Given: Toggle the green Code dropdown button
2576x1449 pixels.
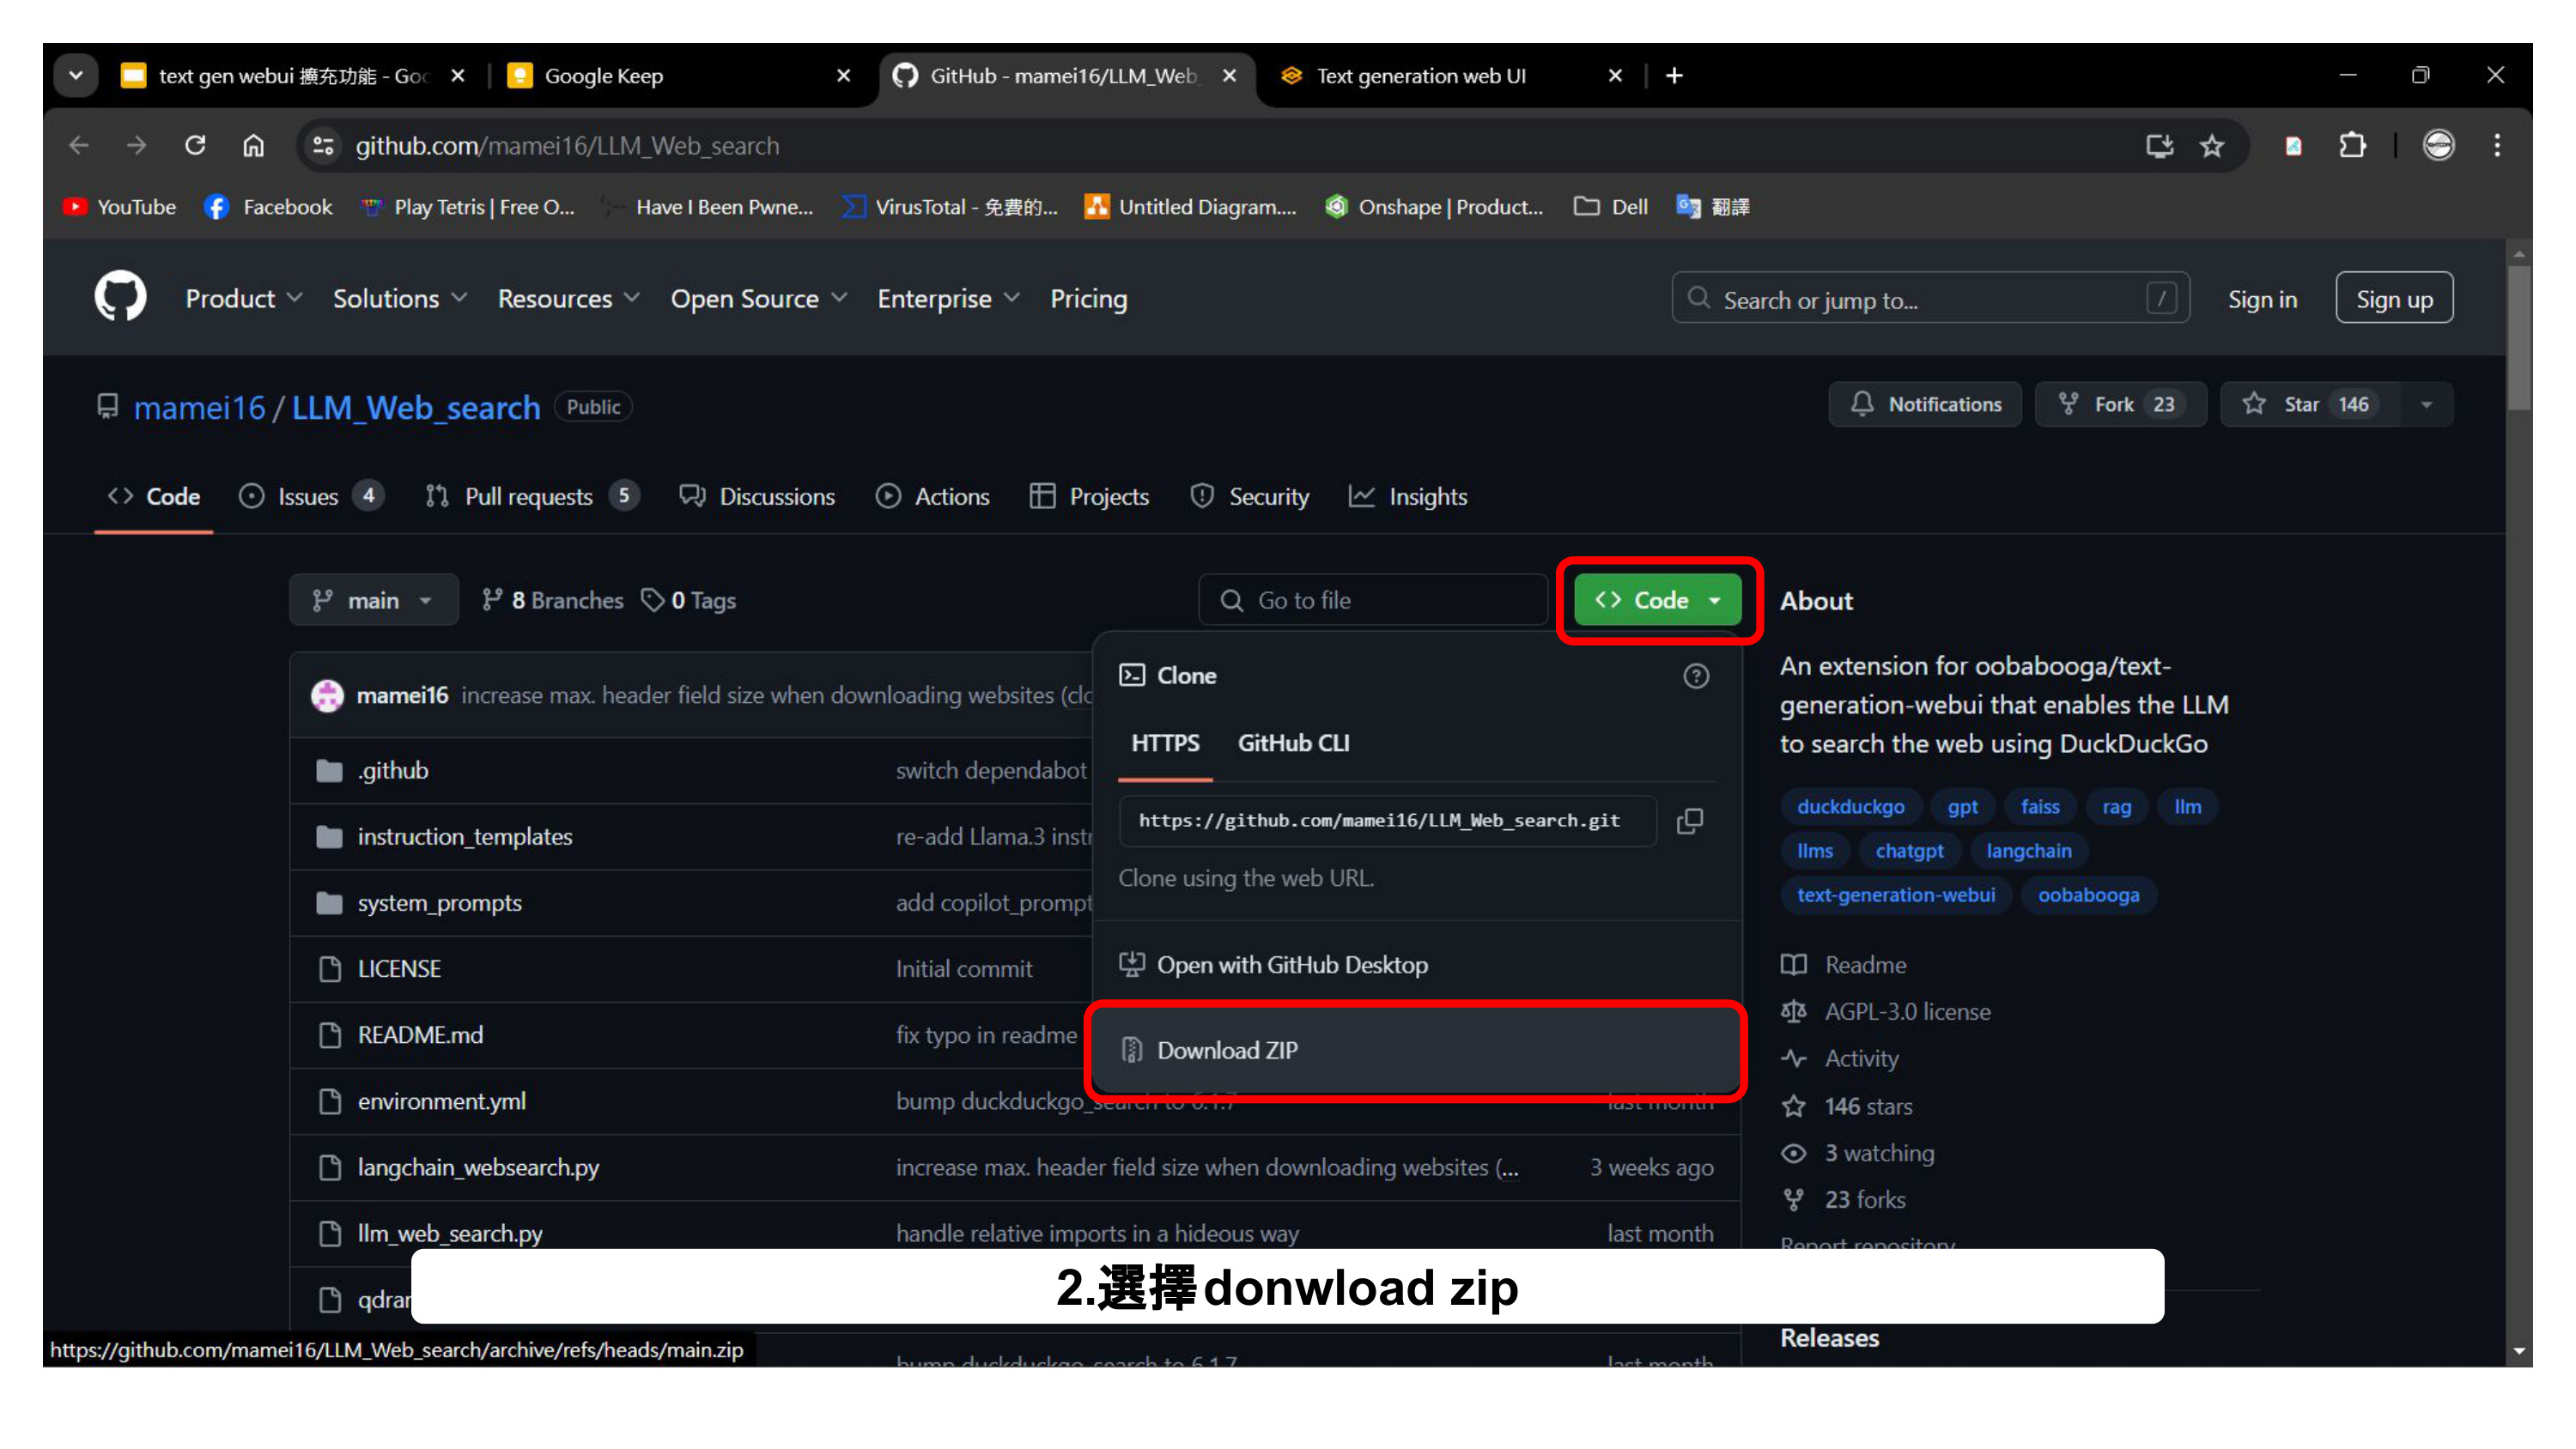Looking at the screenshot, I should tap(1658, 600).
